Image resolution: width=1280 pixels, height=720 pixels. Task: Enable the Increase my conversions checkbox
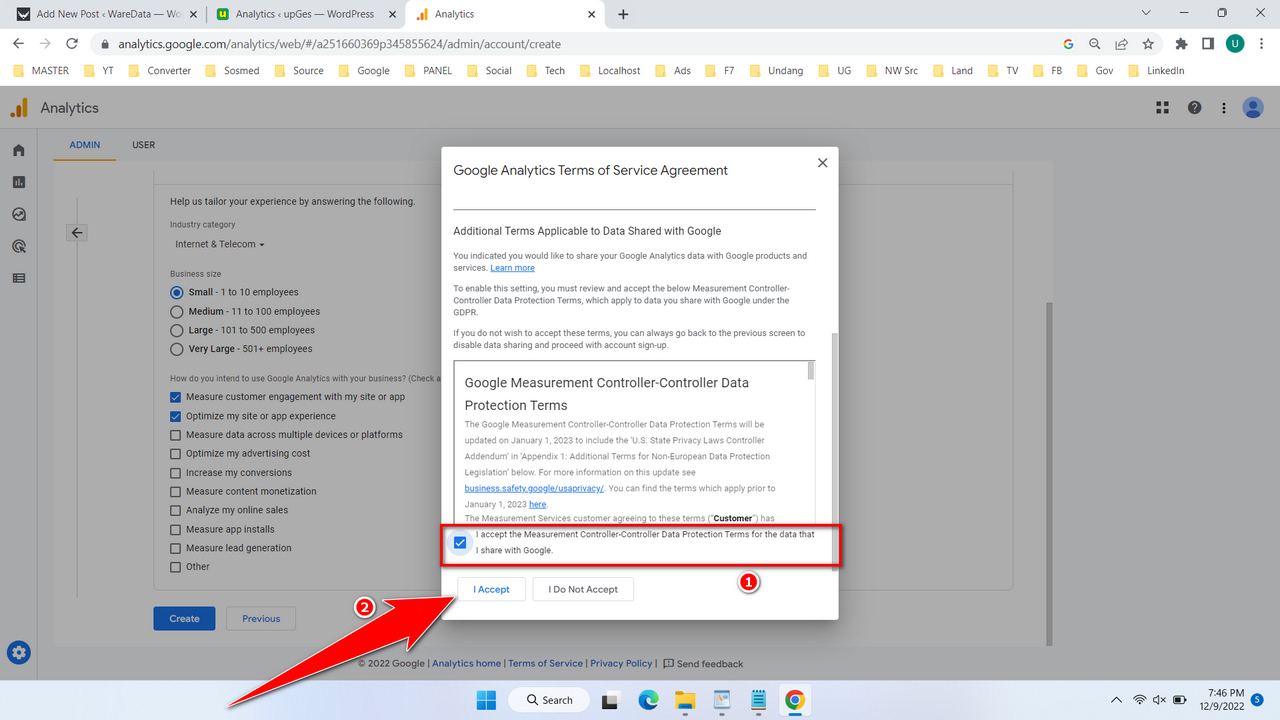[x=175, y=472]
